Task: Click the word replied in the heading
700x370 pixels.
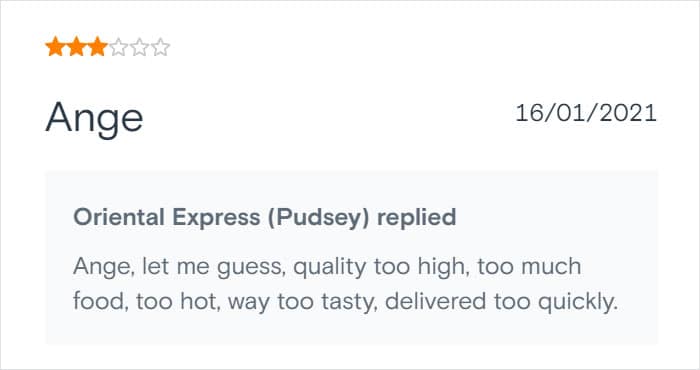Action: pyautogui.click(x=417, y=218)
